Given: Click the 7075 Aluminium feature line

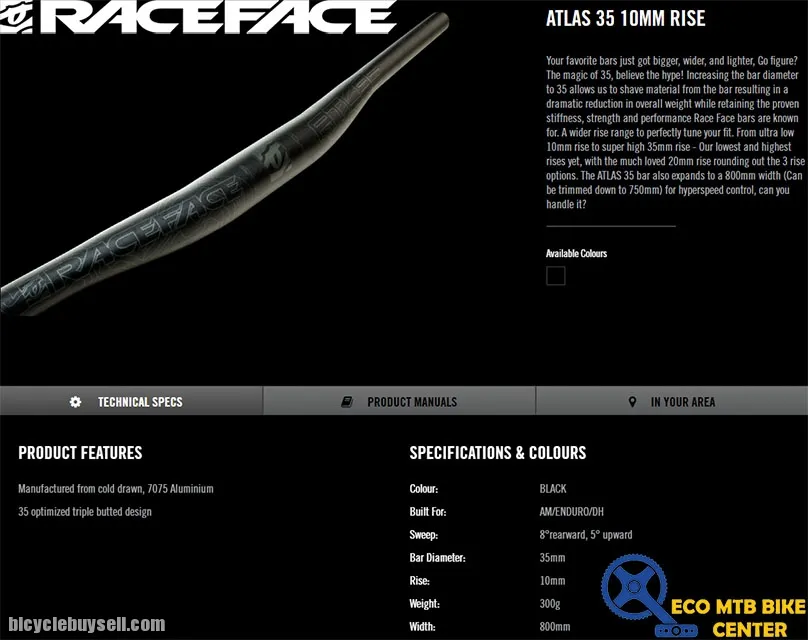Looking at the screenshot, I should [115, 489].
